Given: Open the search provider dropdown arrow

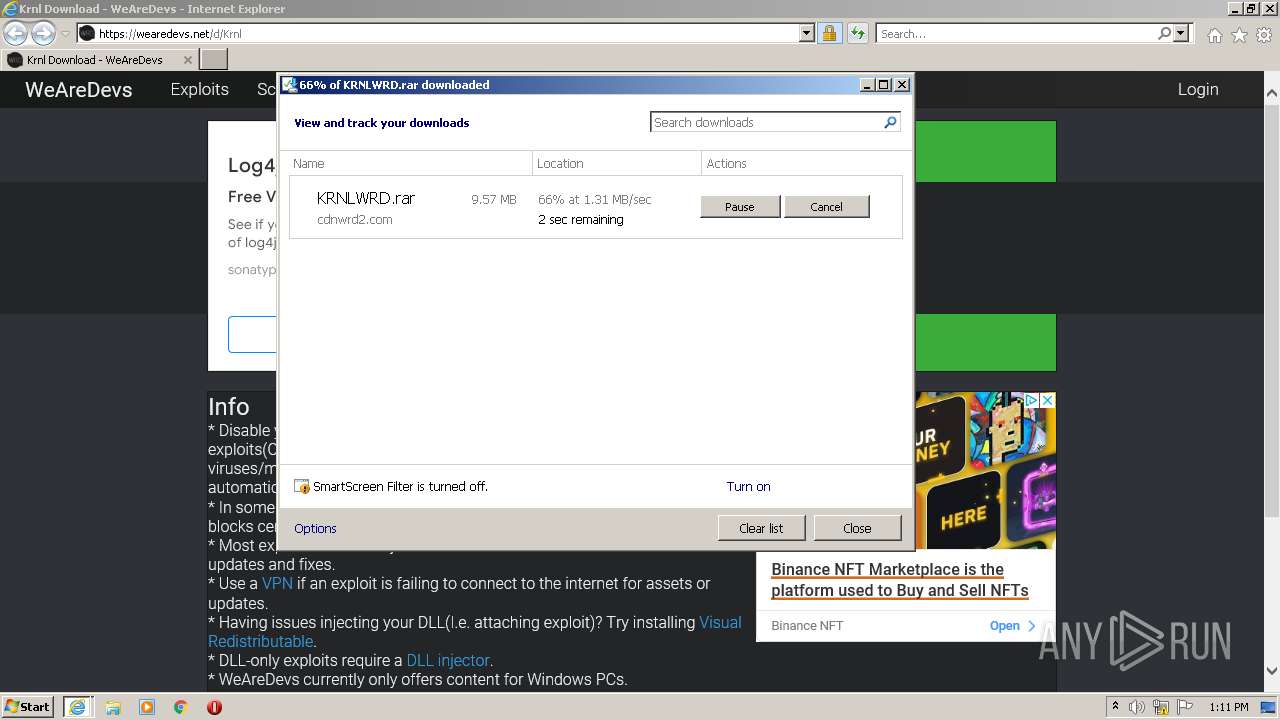Looking at the screenshot, I should coord(1181,33).
